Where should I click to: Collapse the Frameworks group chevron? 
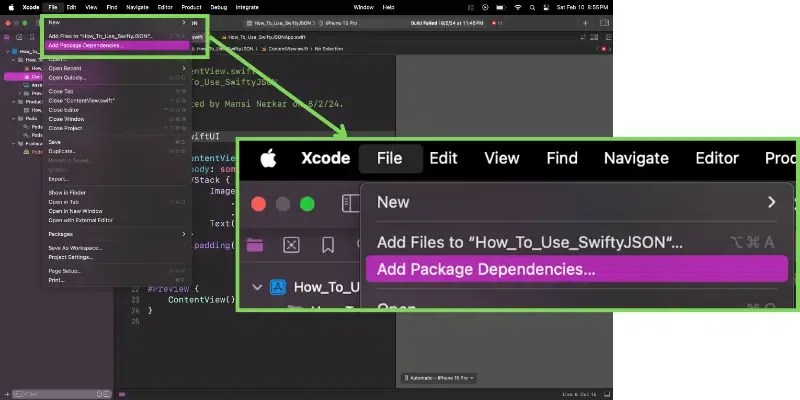[x=13, y=143]
